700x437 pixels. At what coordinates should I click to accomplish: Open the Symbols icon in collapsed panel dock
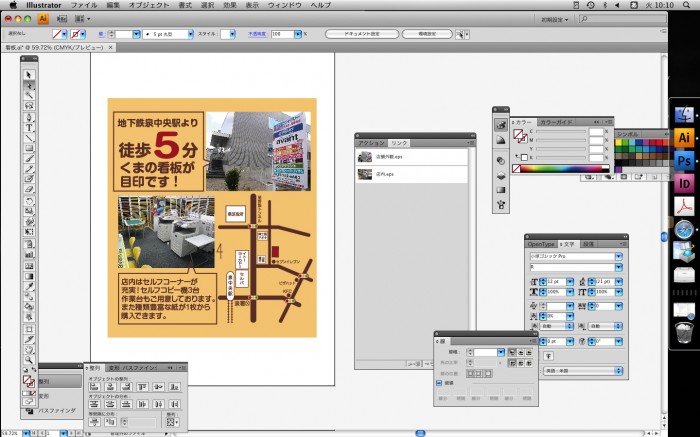point(501,205)
